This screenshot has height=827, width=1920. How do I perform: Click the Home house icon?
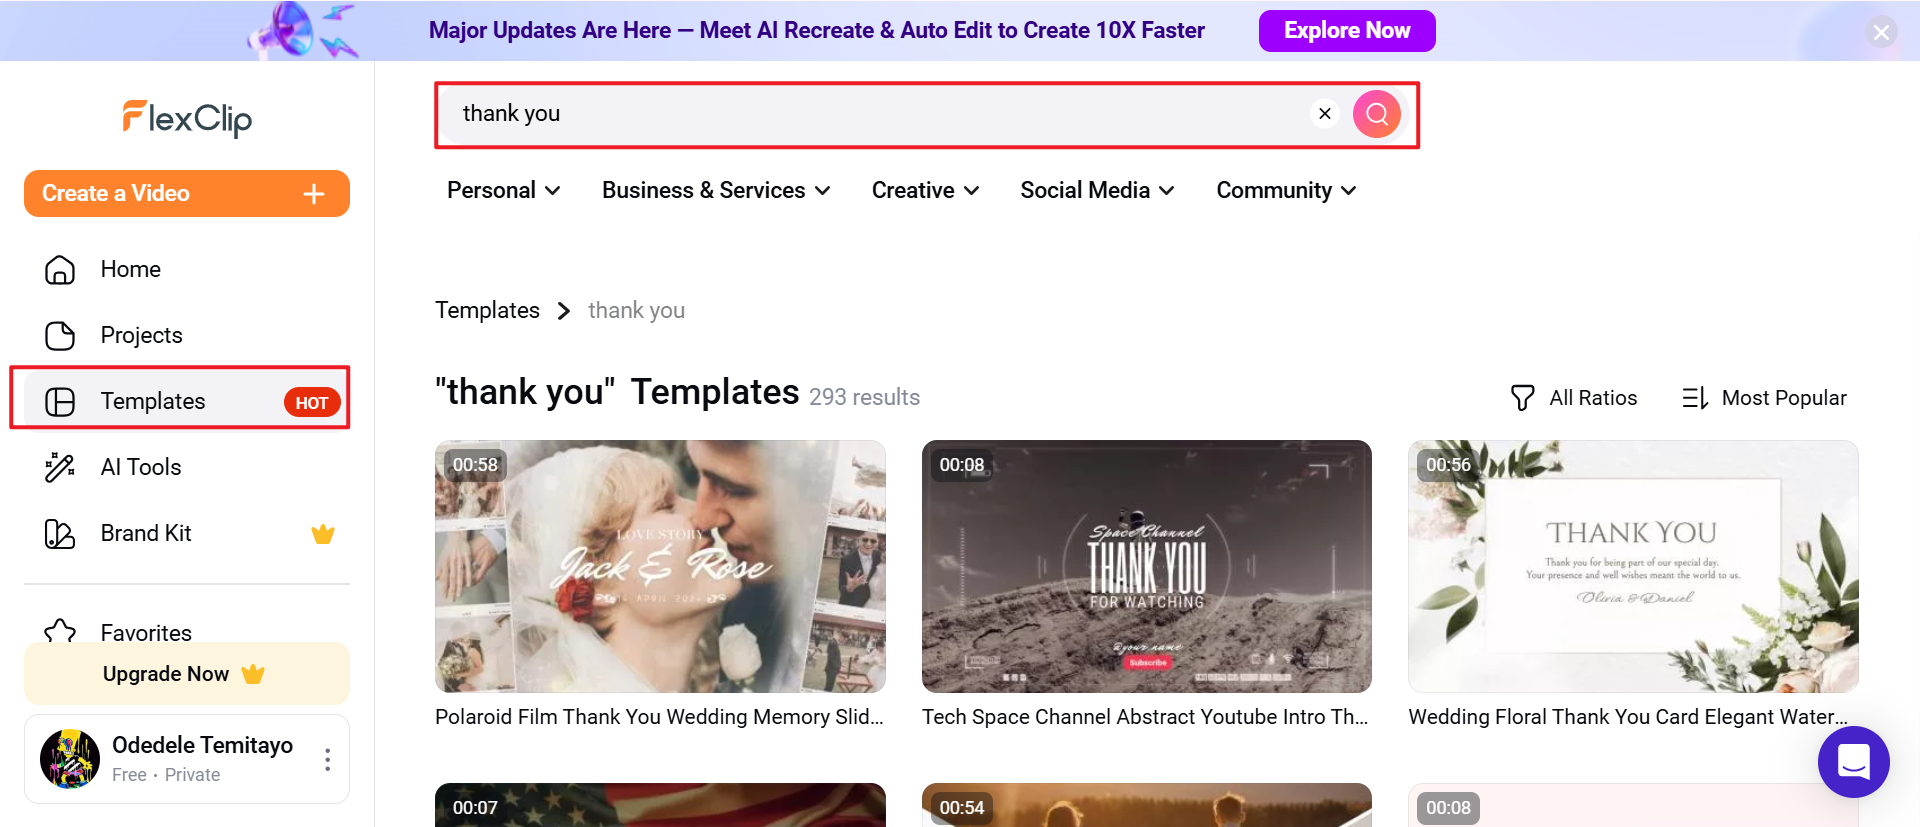pyautogui.click(x=60, y=270)
